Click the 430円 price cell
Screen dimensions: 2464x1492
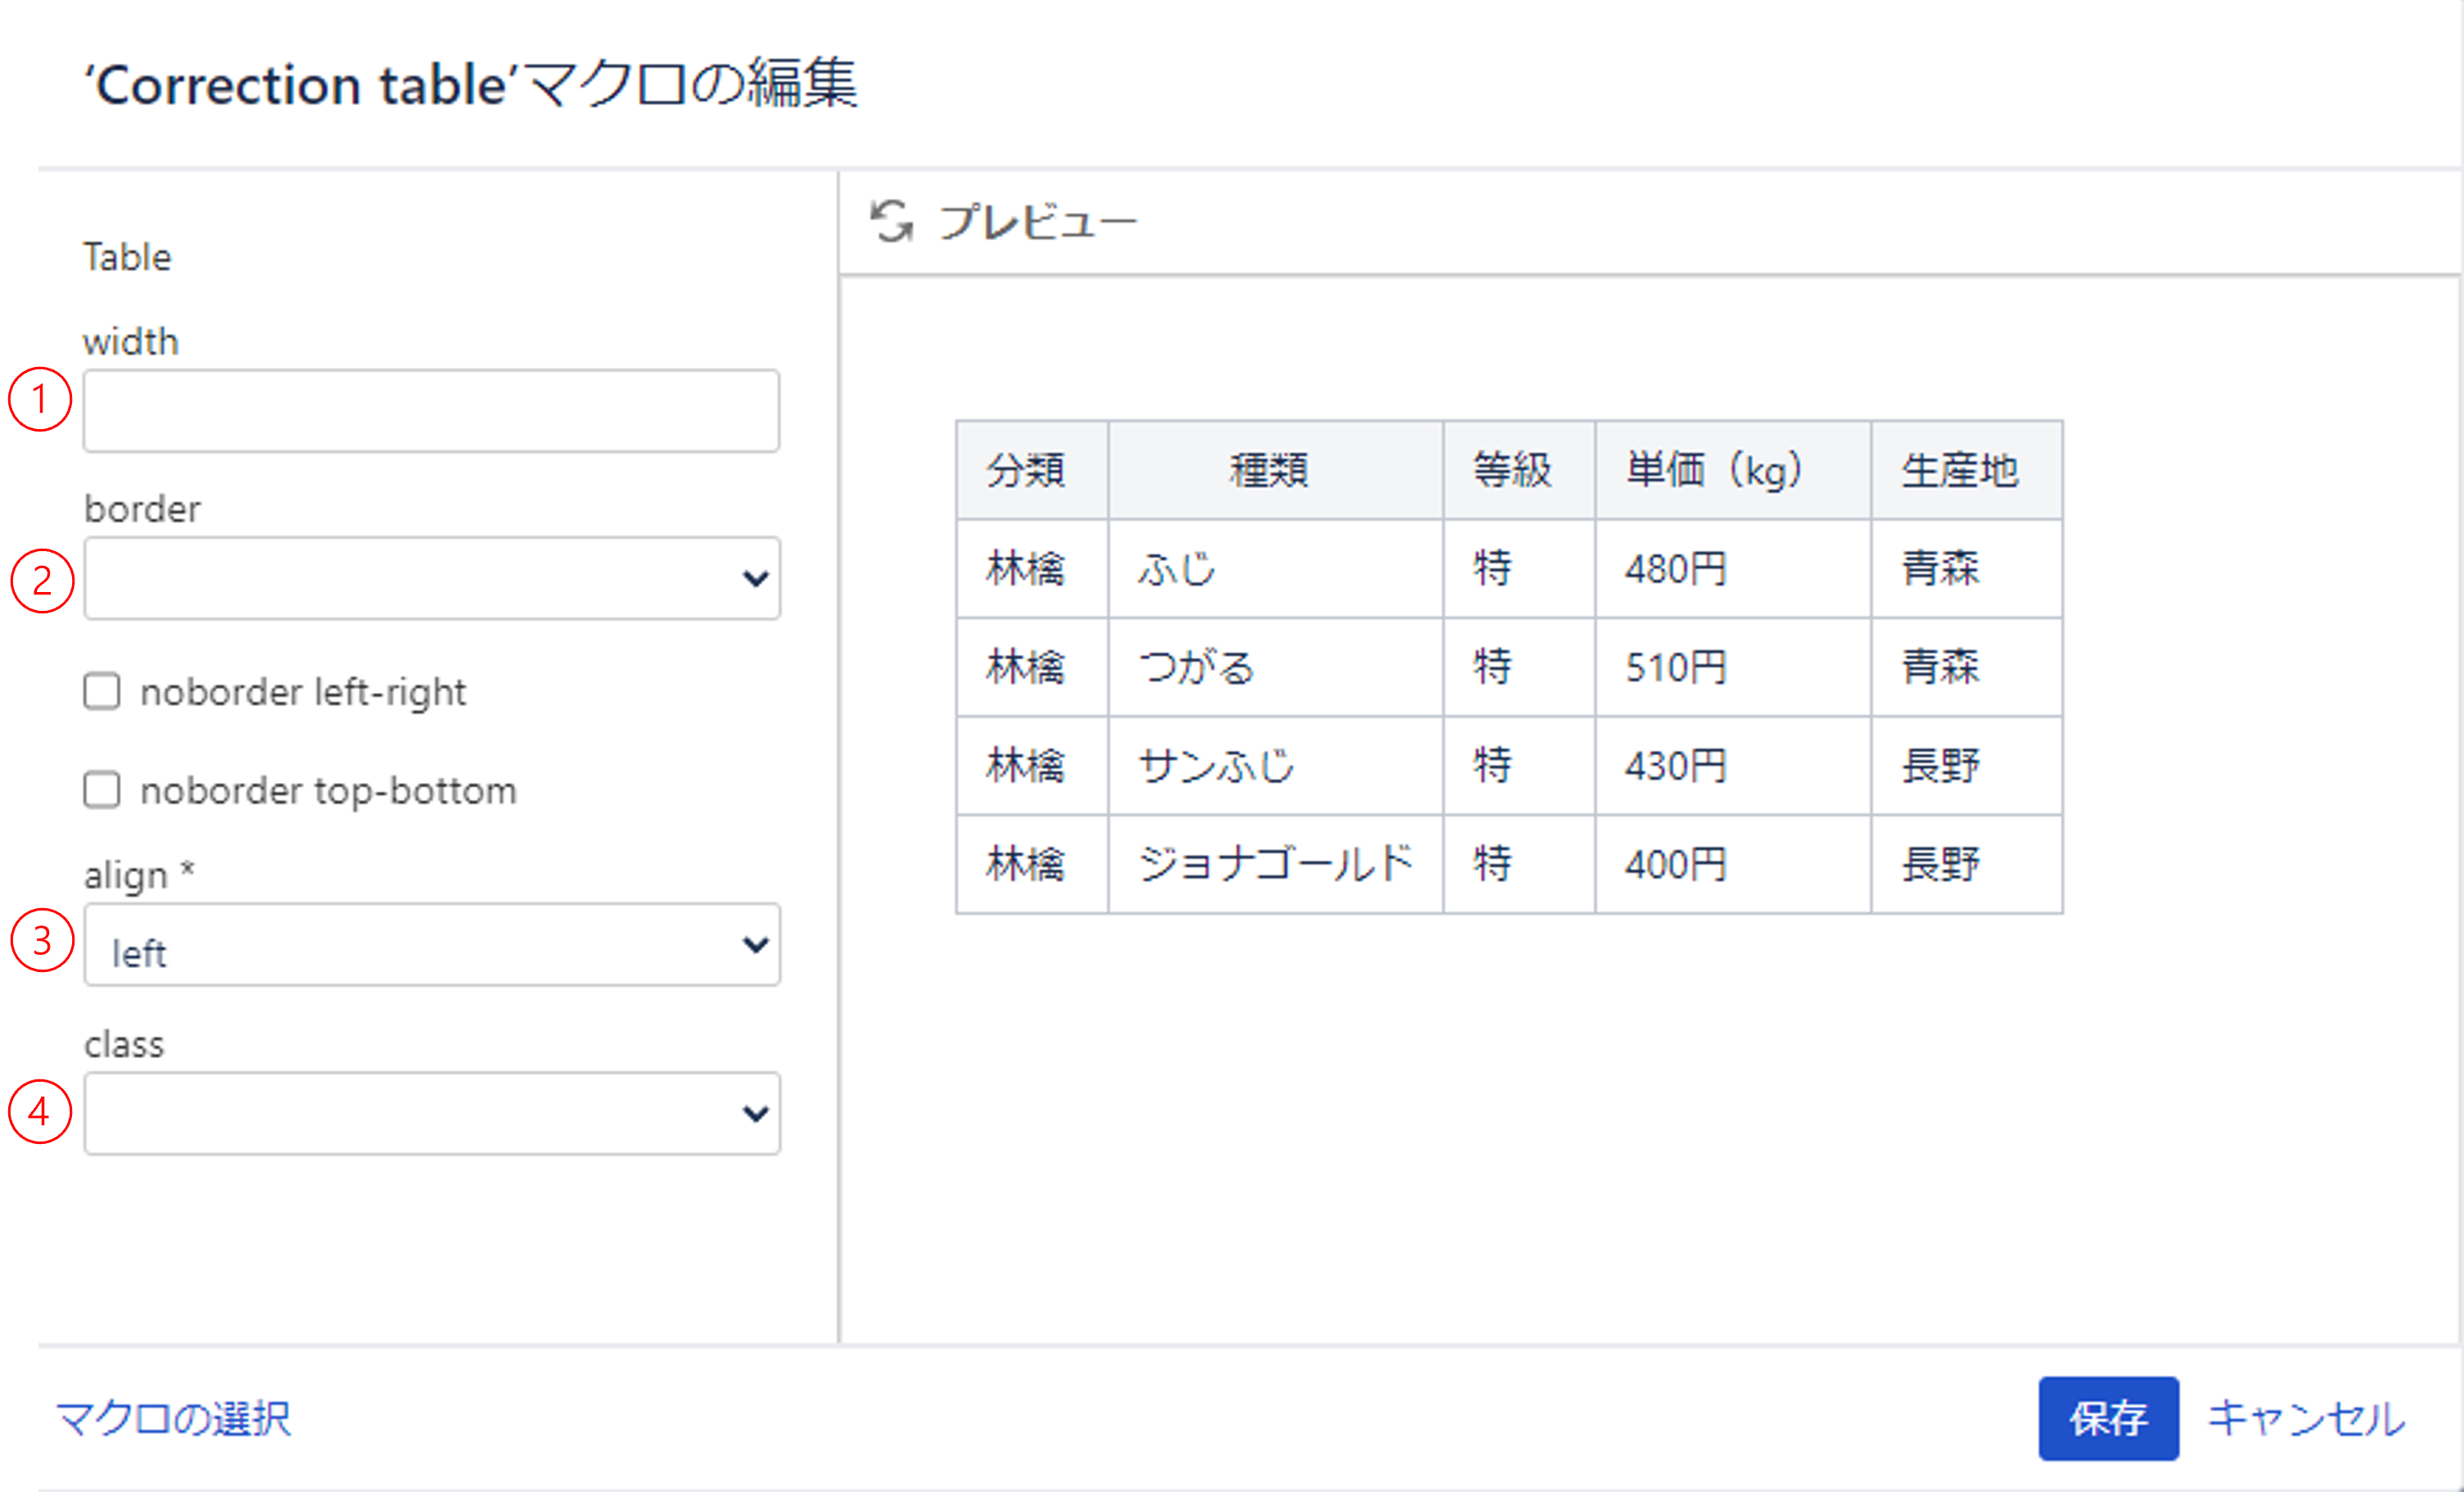[1733, 766]
